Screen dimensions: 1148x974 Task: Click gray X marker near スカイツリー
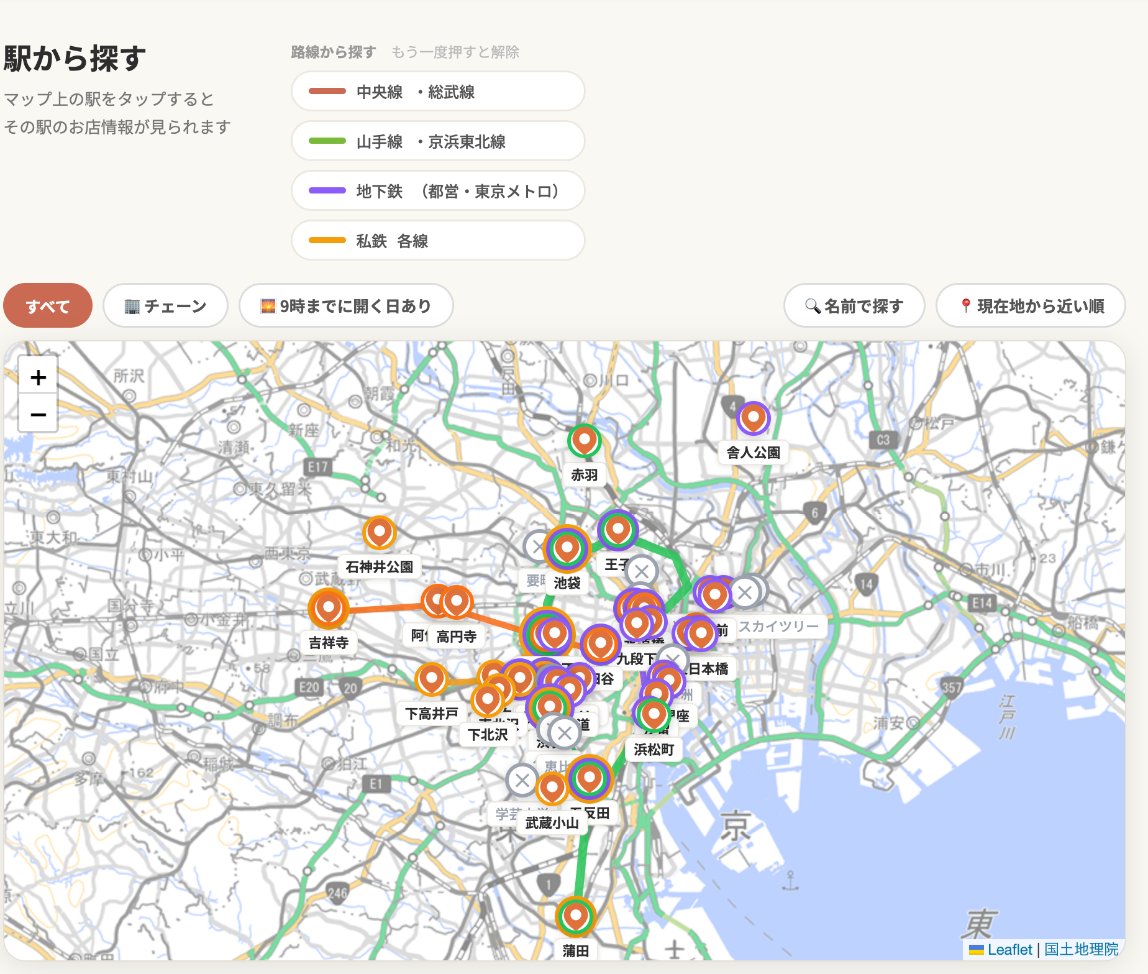[745, 592]
